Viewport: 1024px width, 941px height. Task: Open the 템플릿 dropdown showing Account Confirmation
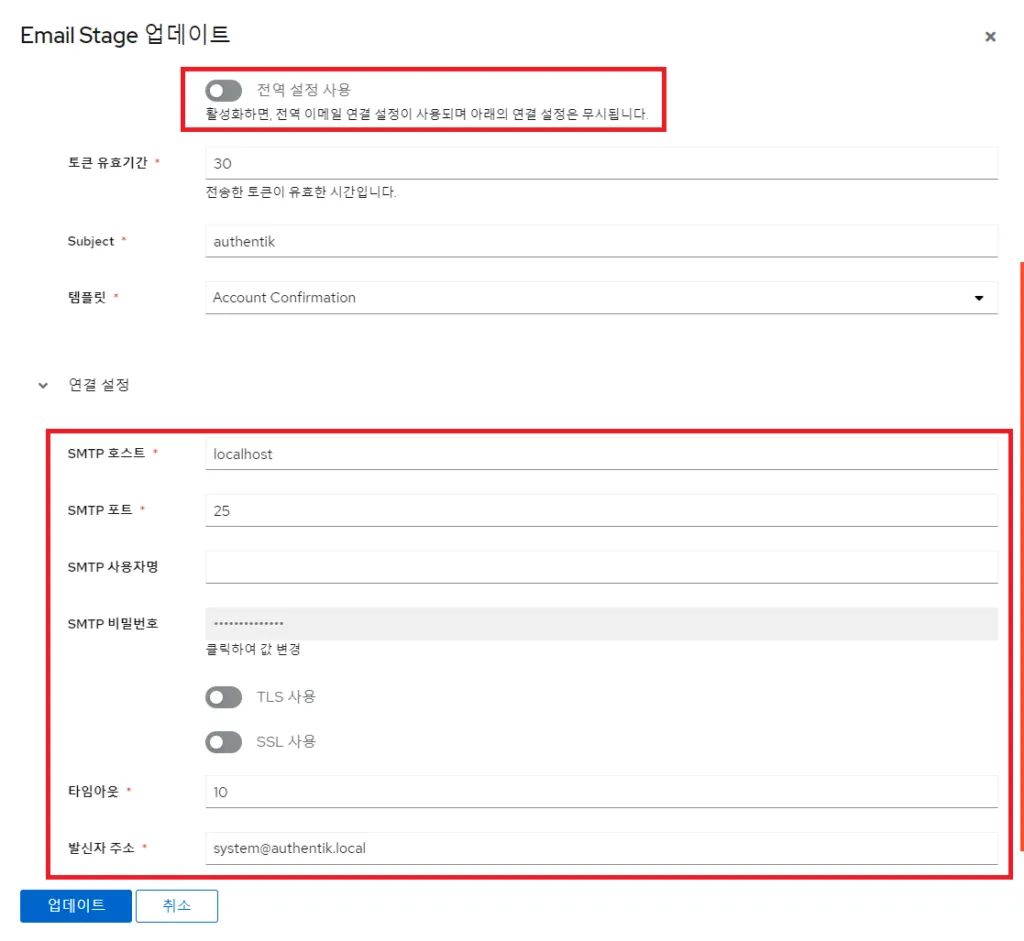[x=600, y=298]
